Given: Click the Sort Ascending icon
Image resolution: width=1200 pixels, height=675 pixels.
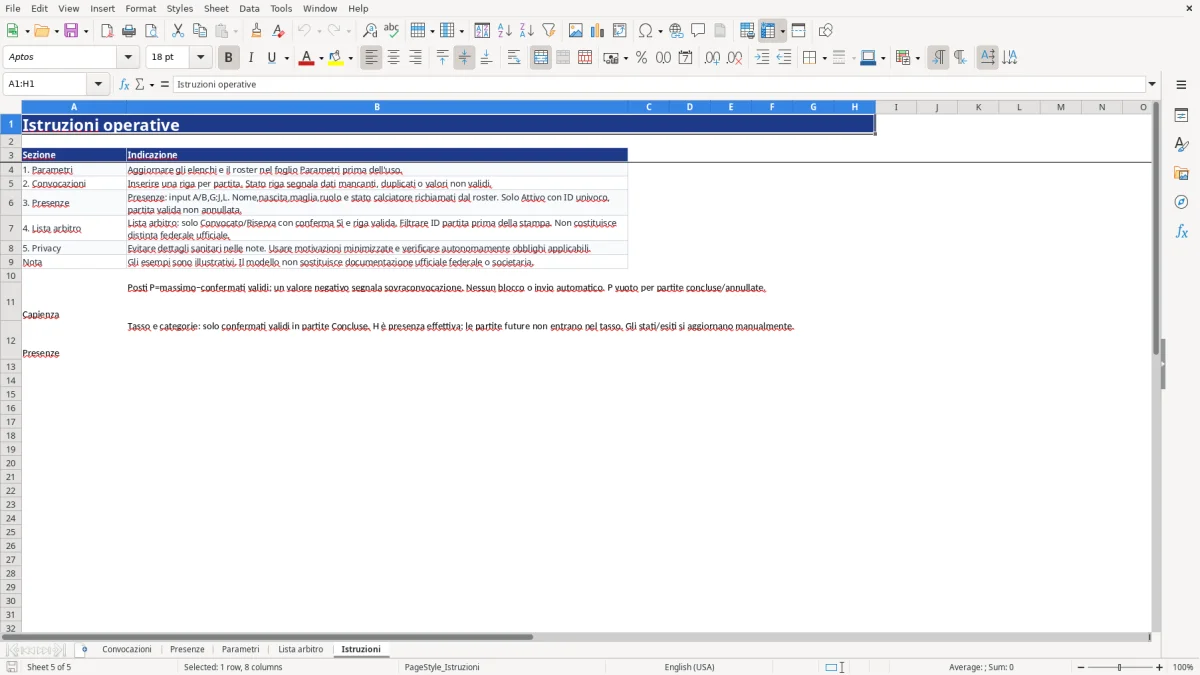Looking at the screenshot, I should [505, 31].
